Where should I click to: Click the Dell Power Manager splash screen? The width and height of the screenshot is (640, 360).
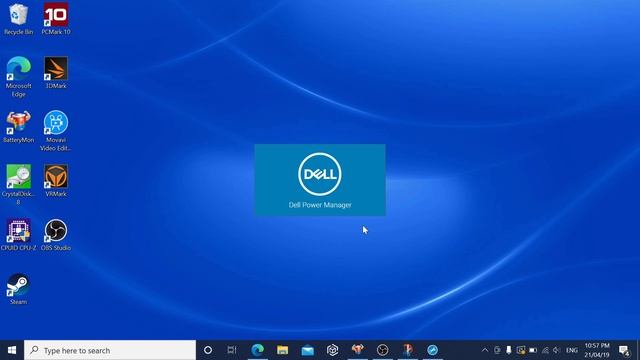pos(320,180)
